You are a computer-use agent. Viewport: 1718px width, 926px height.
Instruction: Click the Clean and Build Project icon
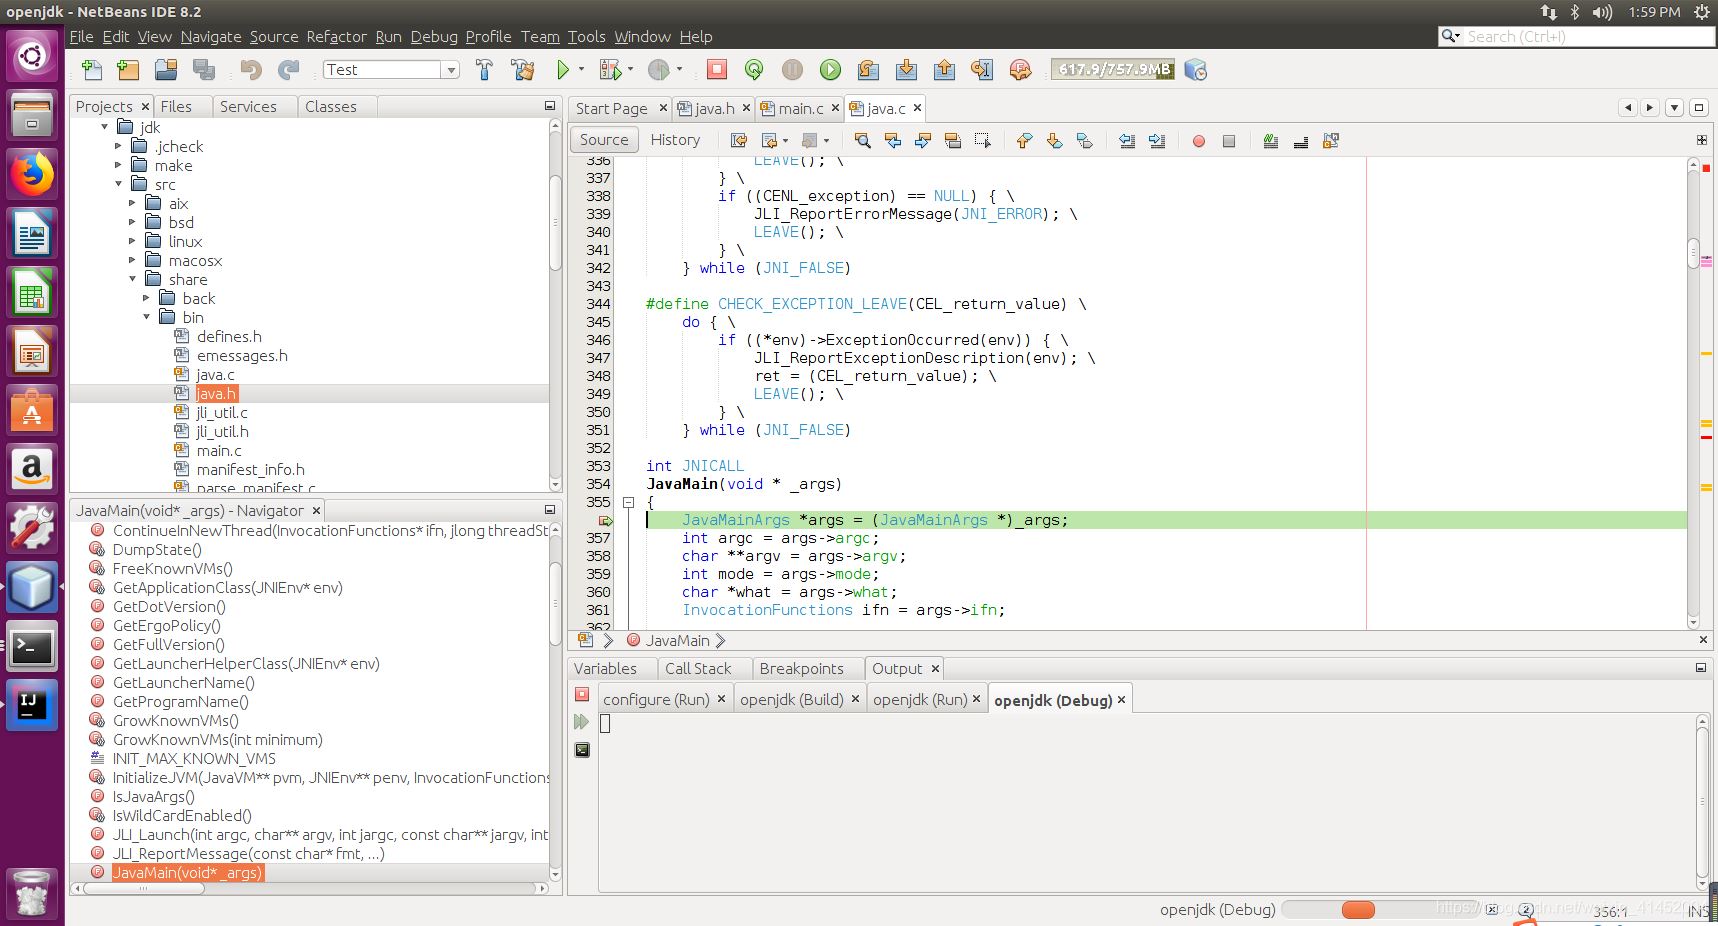(x=522, y=70)
